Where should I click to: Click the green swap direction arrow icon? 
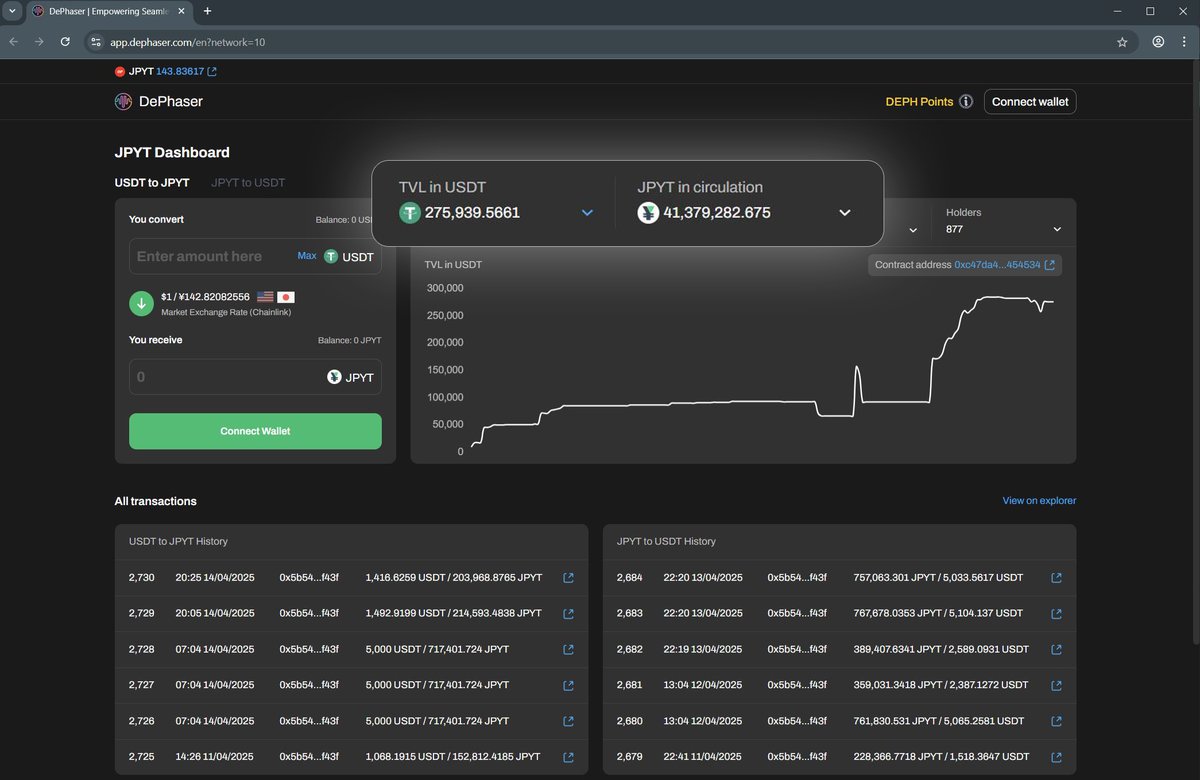[x=141, y=303]
